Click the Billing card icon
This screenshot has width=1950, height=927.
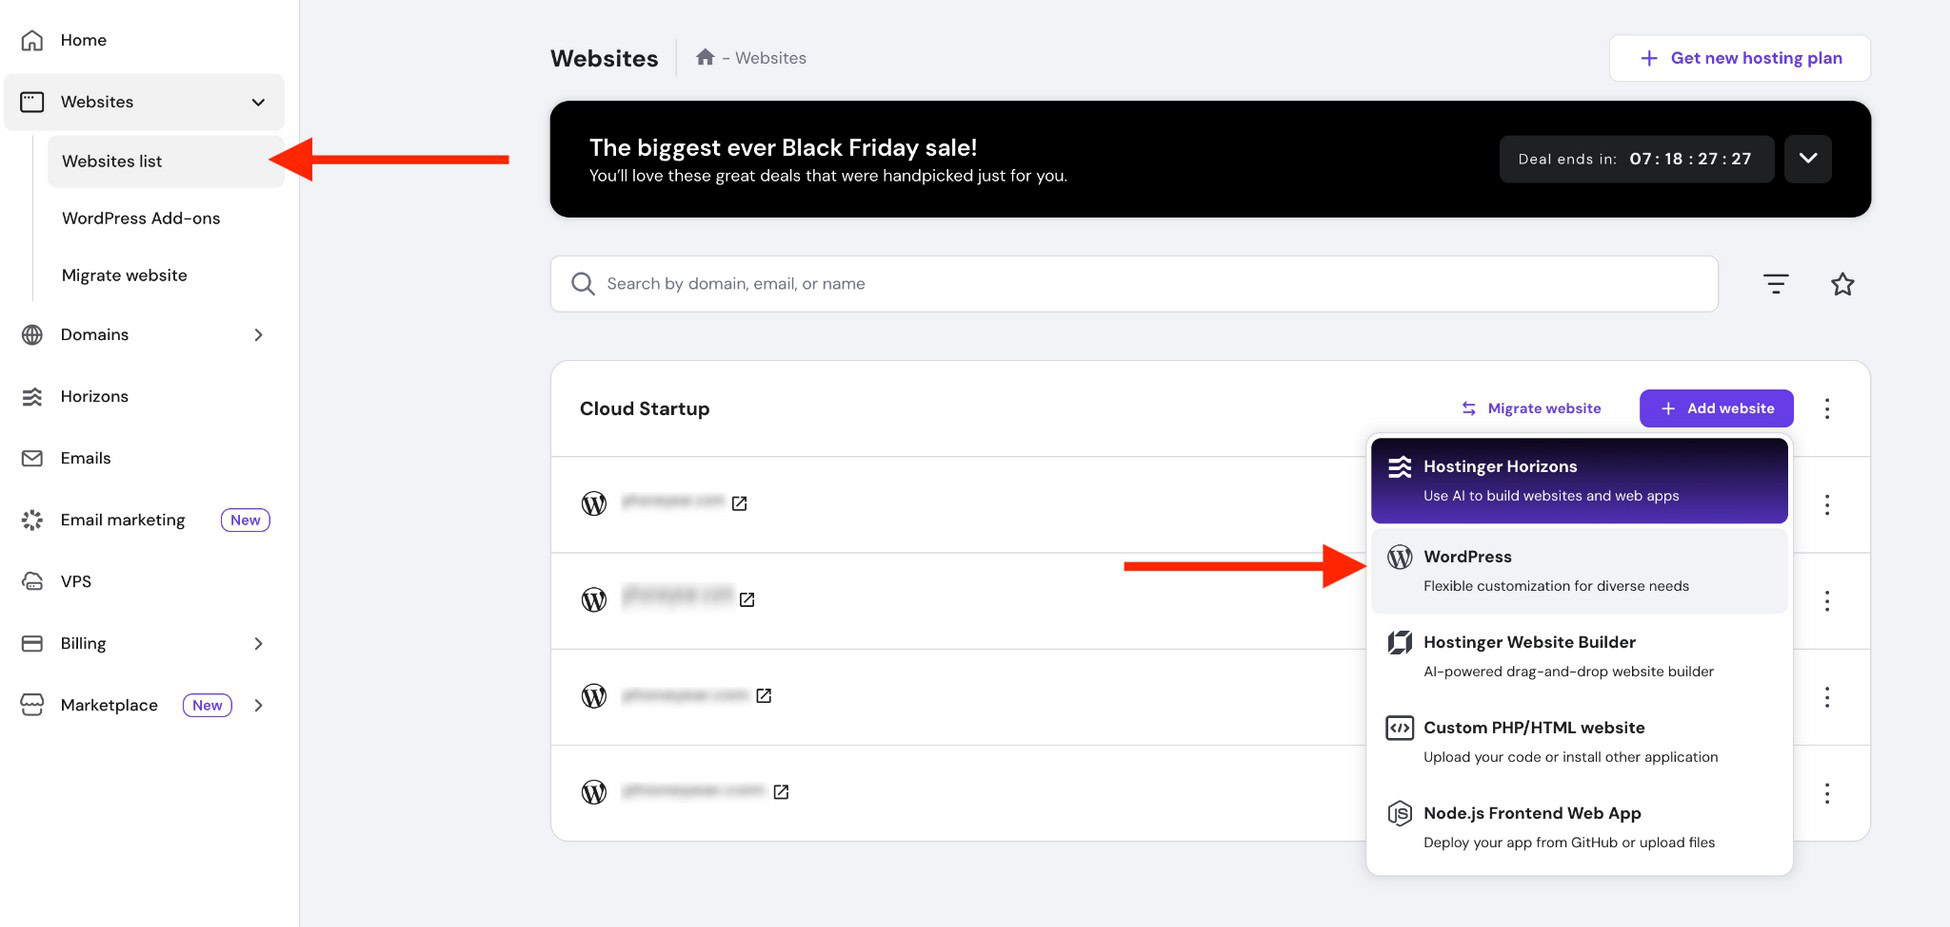click(32, 643)
